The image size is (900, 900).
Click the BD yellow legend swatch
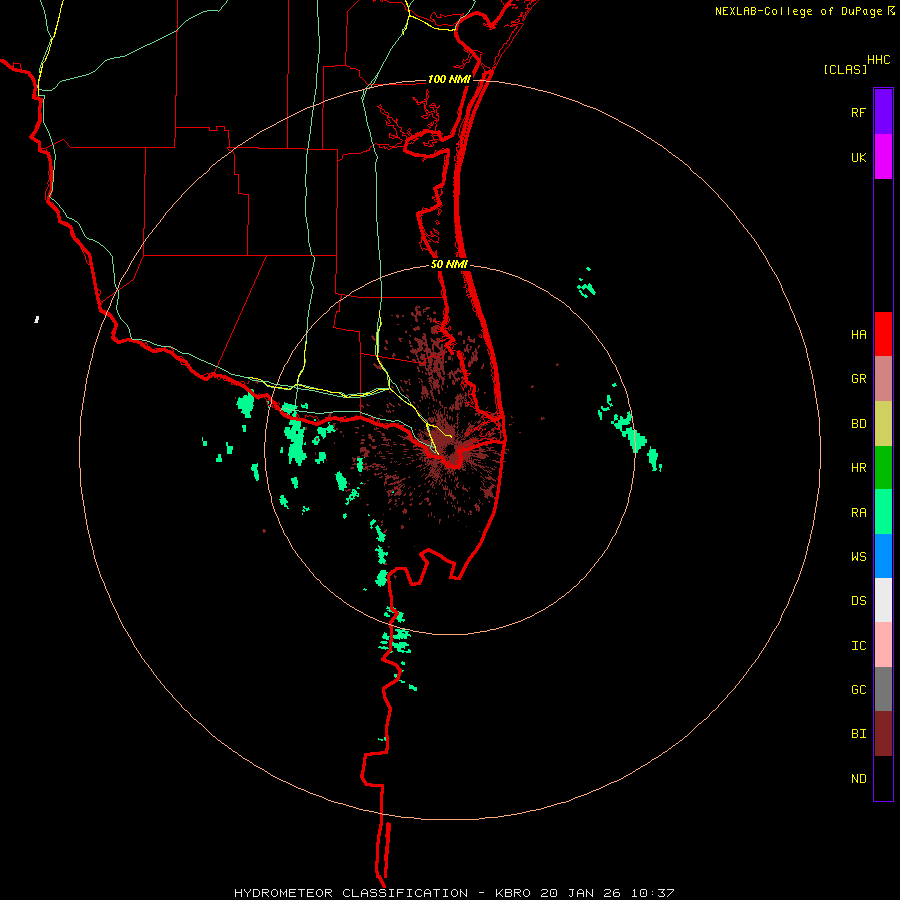click(x=883, y=424)
